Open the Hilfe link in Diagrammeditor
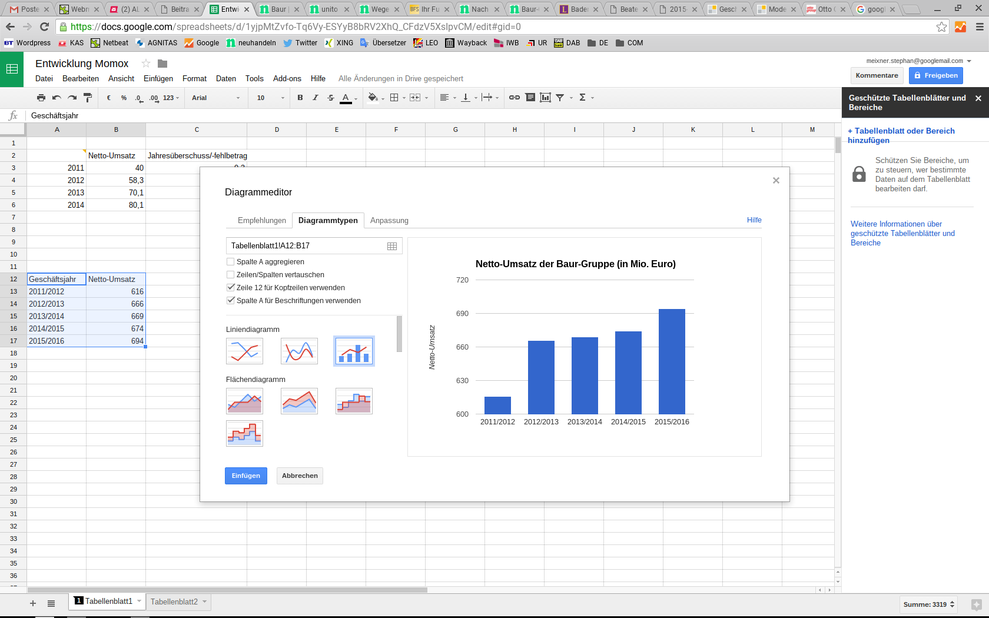The image size is (989, 618). coord(754,220)
